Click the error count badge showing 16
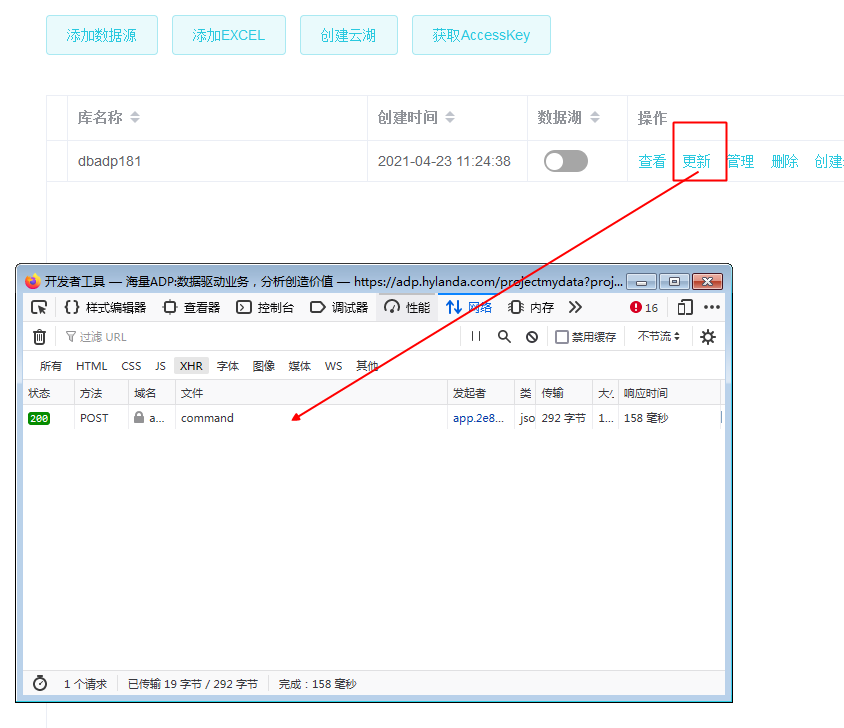 (644, 308)
